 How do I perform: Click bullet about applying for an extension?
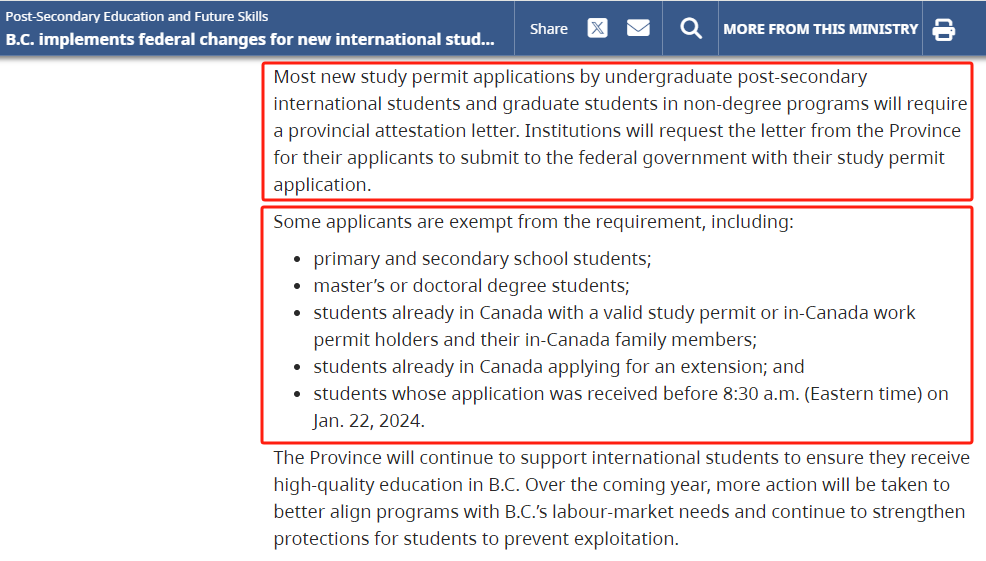click(x=558, y=366)
